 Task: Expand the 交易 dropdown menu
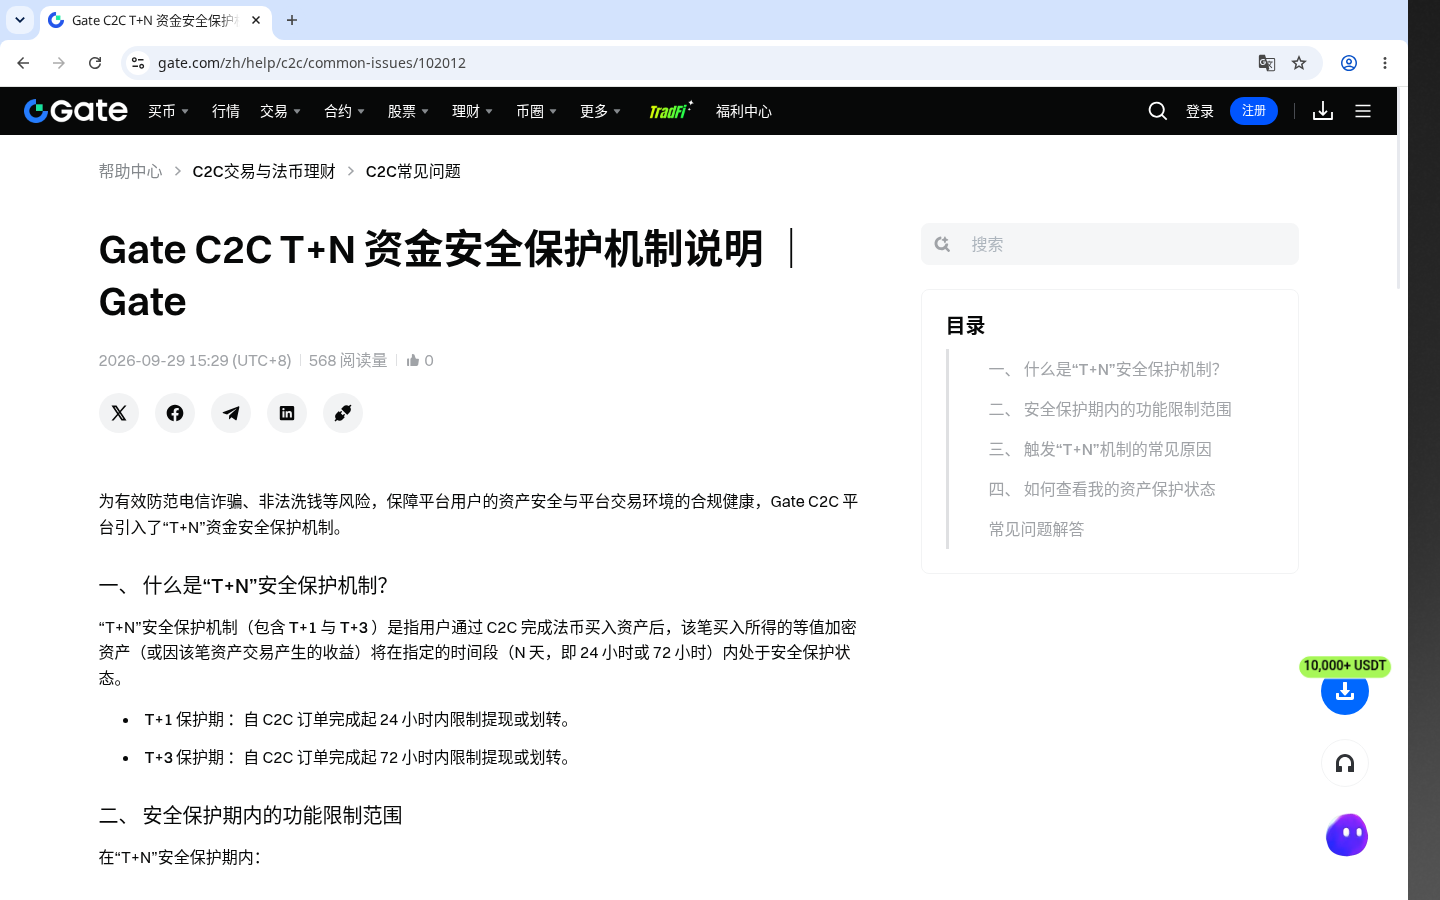pyautogui.click(x=280, y=111)
